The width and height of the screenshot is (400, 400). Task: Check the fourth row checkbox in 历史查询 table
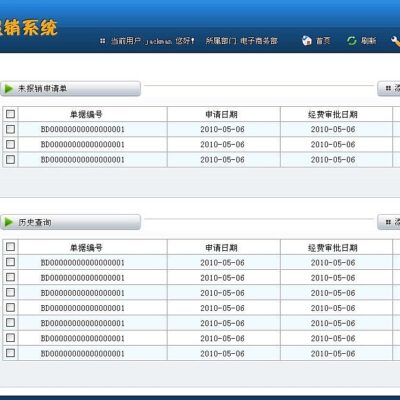tap(10, 307)
